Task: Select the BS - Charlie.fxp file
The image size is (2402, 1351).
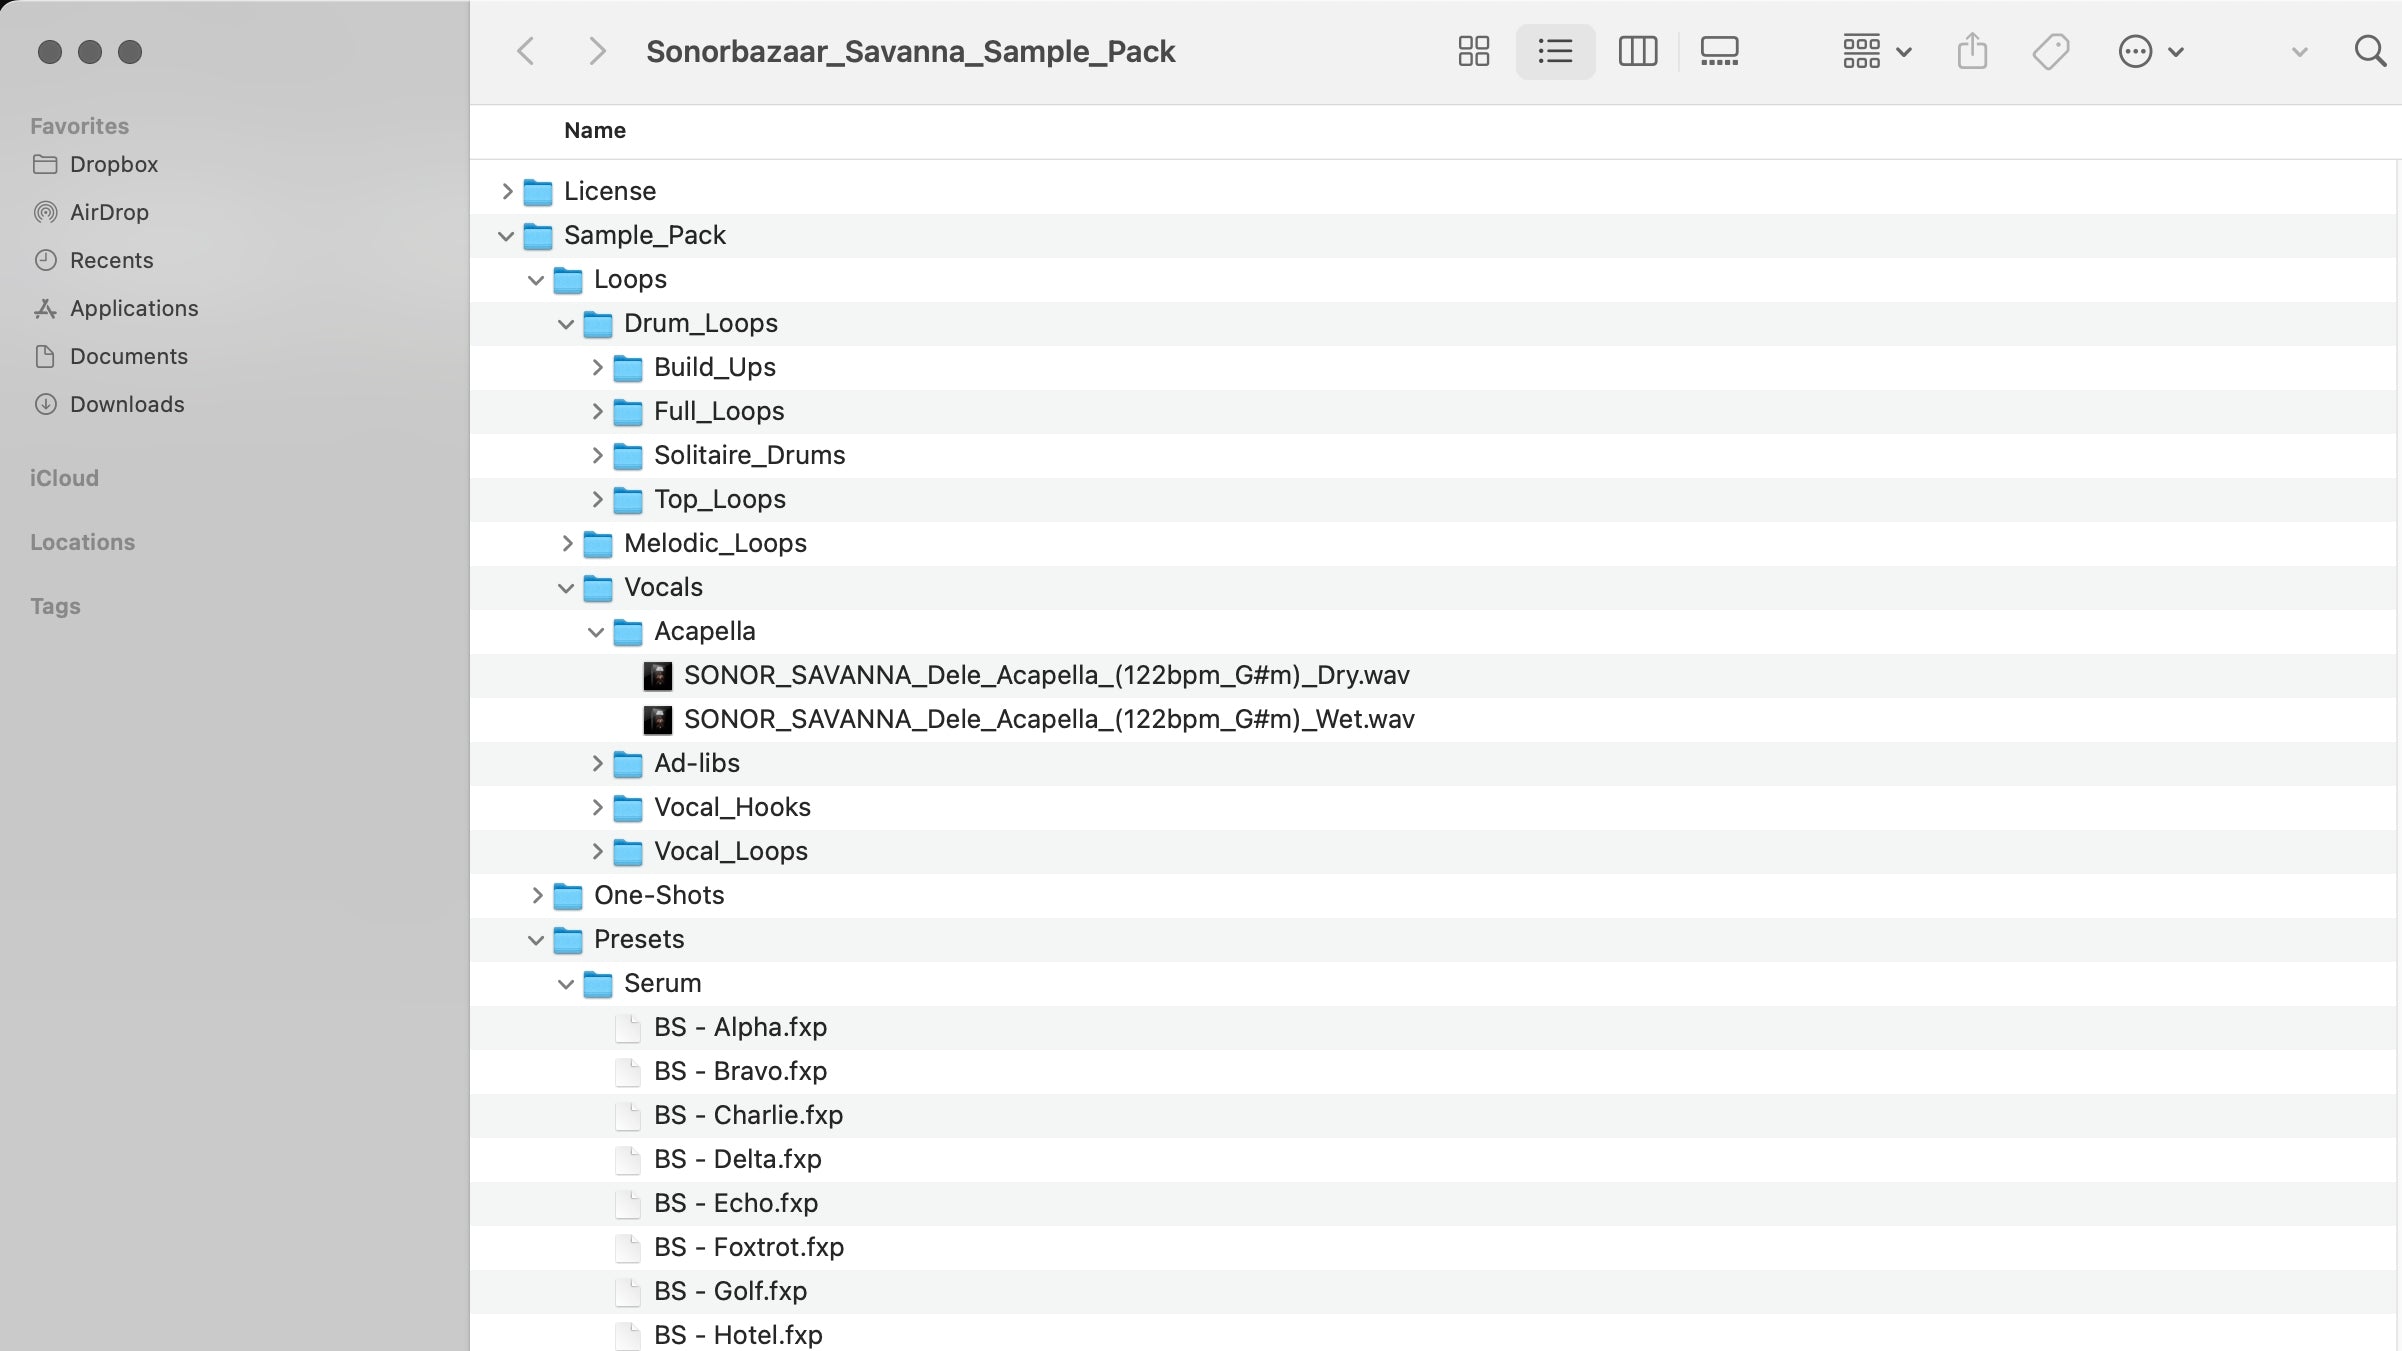Action: (747, 1115)
